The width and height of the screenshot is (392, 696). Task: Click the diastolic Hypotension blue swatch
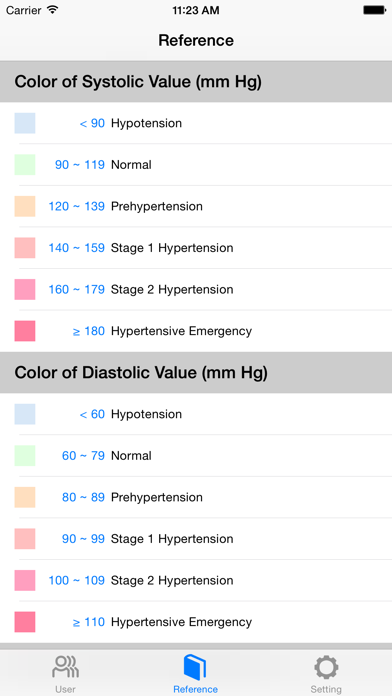coord(25,414)
